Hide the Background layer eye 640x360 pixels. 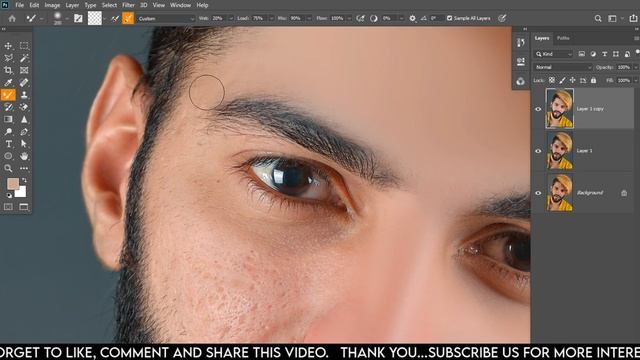pyautogui.click(x=538, y=193)
